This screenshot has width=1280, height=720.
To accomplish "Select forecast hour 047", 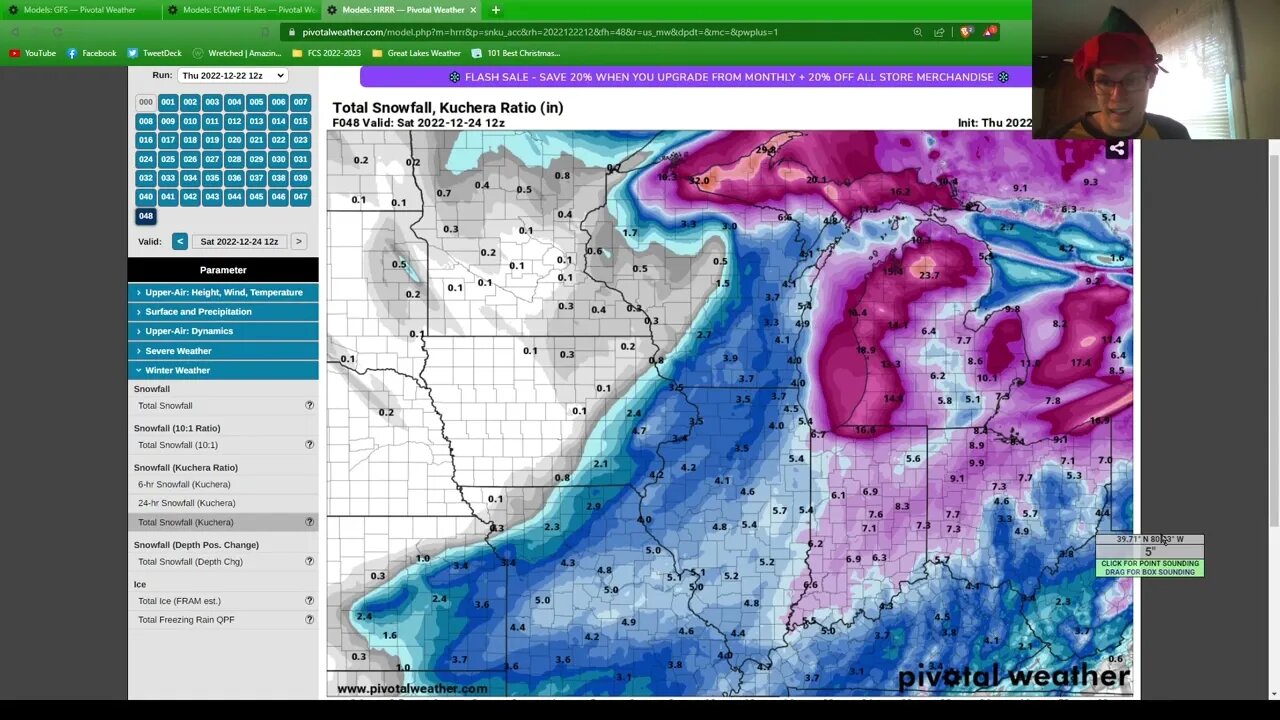I will [300, 197].
